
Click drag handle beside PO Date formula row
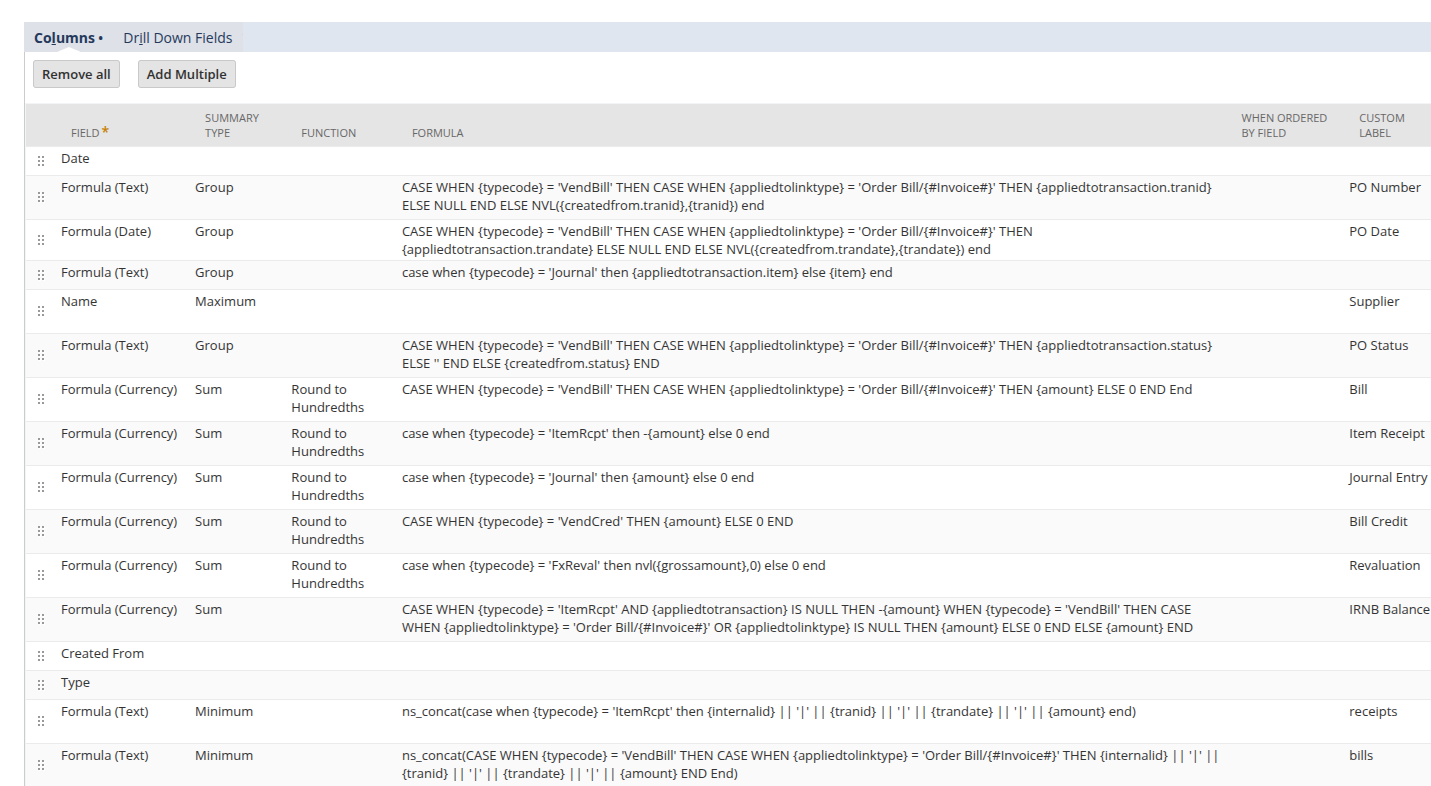coord(41,240)
